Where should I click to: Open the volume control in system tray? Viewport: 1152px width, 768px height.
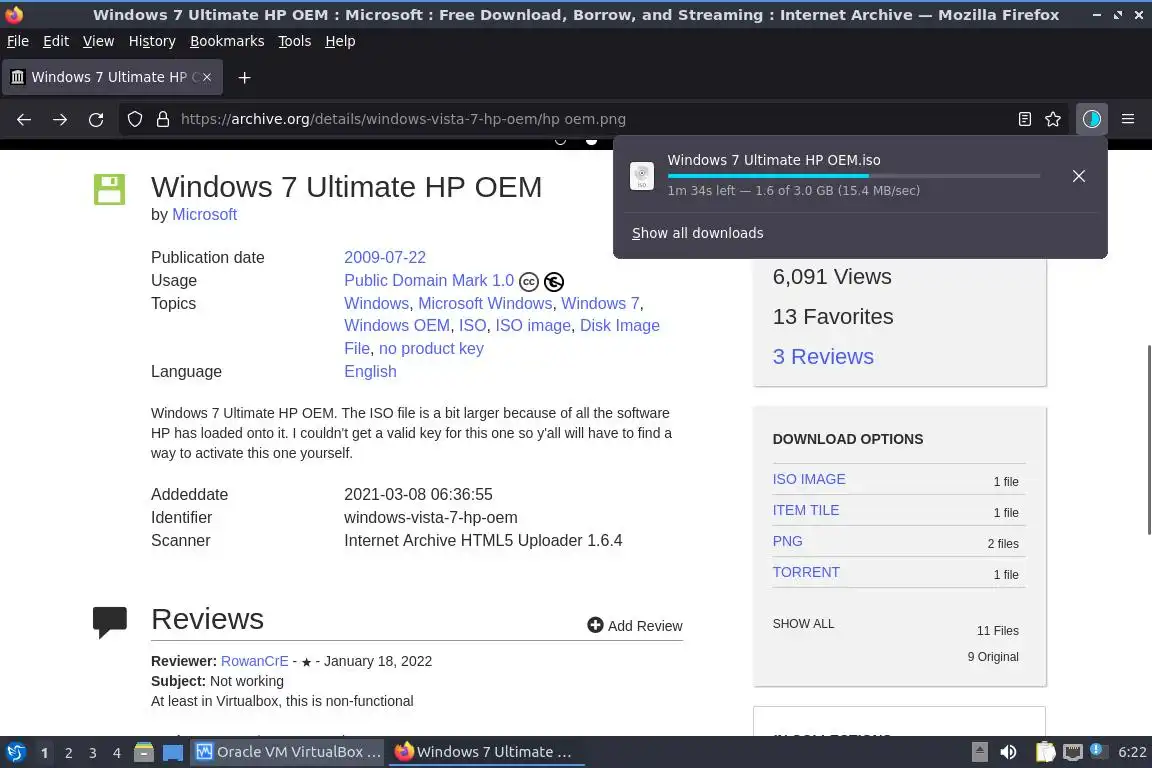pyautogui.click(x=1009, y=752)
